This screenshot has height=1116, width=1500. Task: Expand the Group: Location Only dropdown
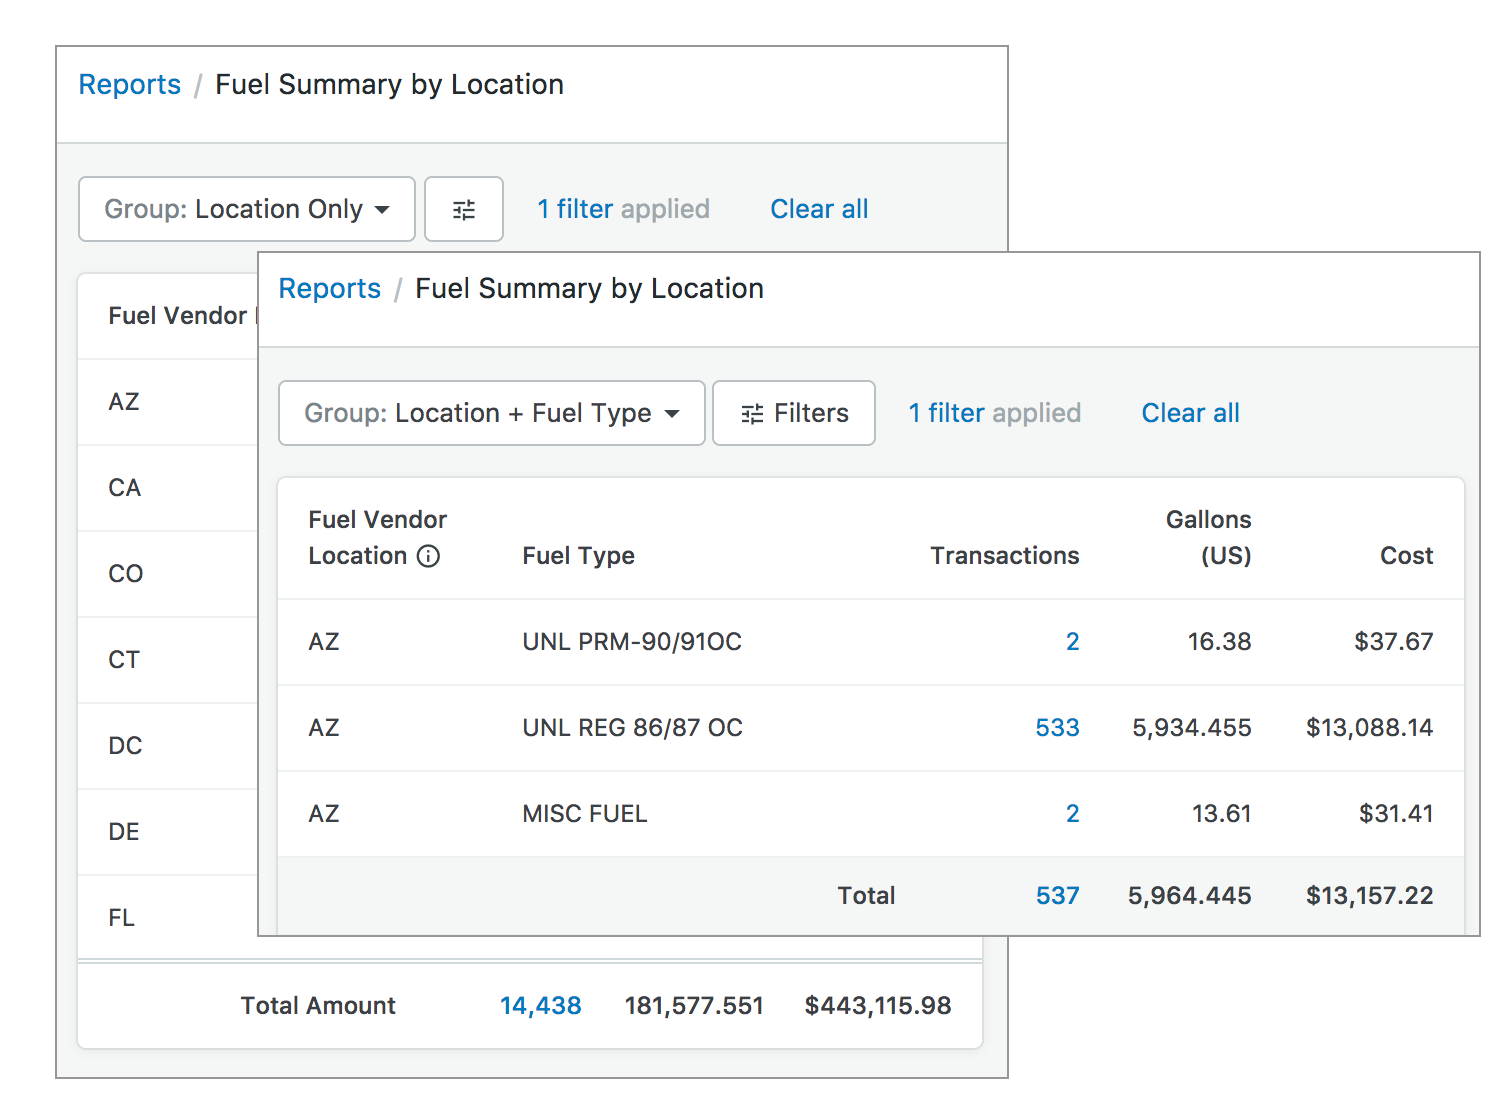click(x=247, y=210)
